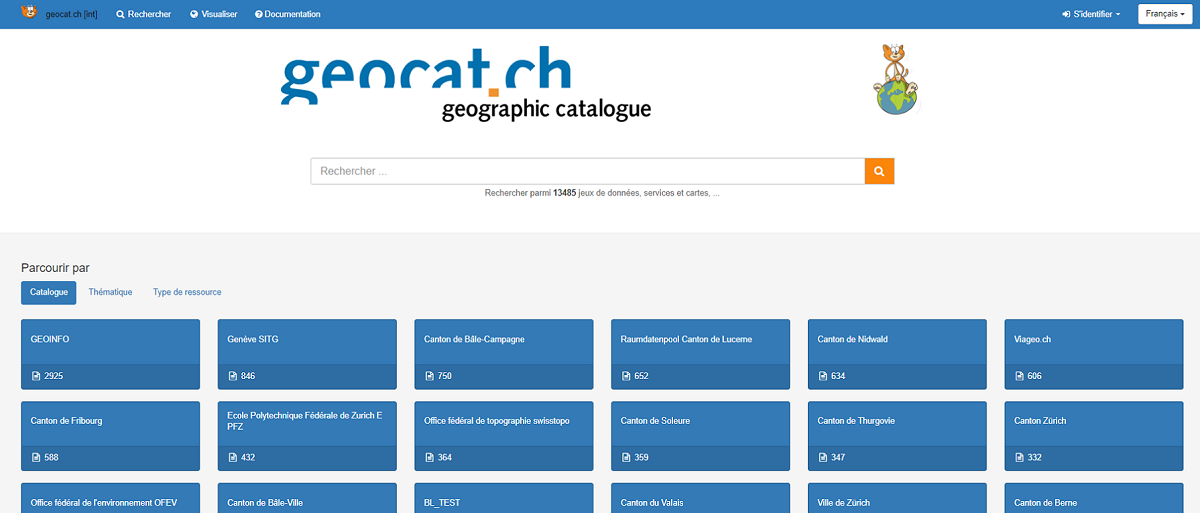Image resolution: width=1200 pixels, height=513 pixels.
Task: Click the sign-in icon beside S'identifier
Action: tap(1066, 15)
